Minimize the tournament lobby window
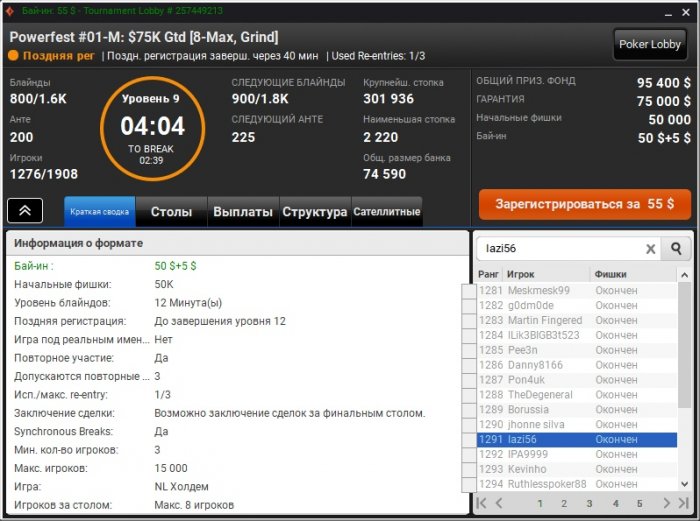 tap(668, 13)
